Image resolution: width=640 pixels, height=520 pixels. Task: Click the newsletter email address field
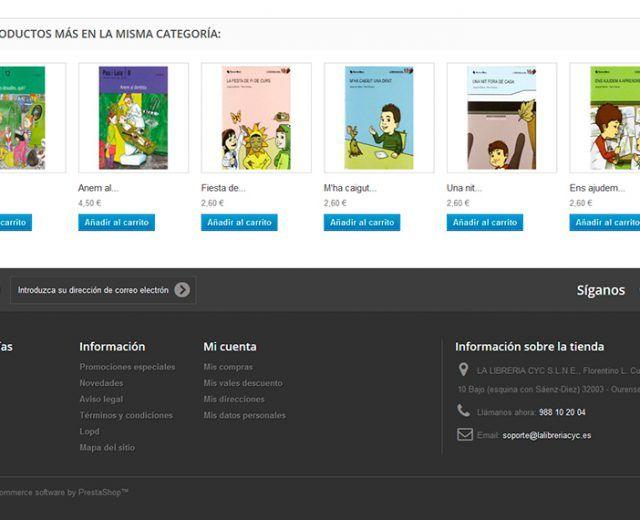(103, 290)
